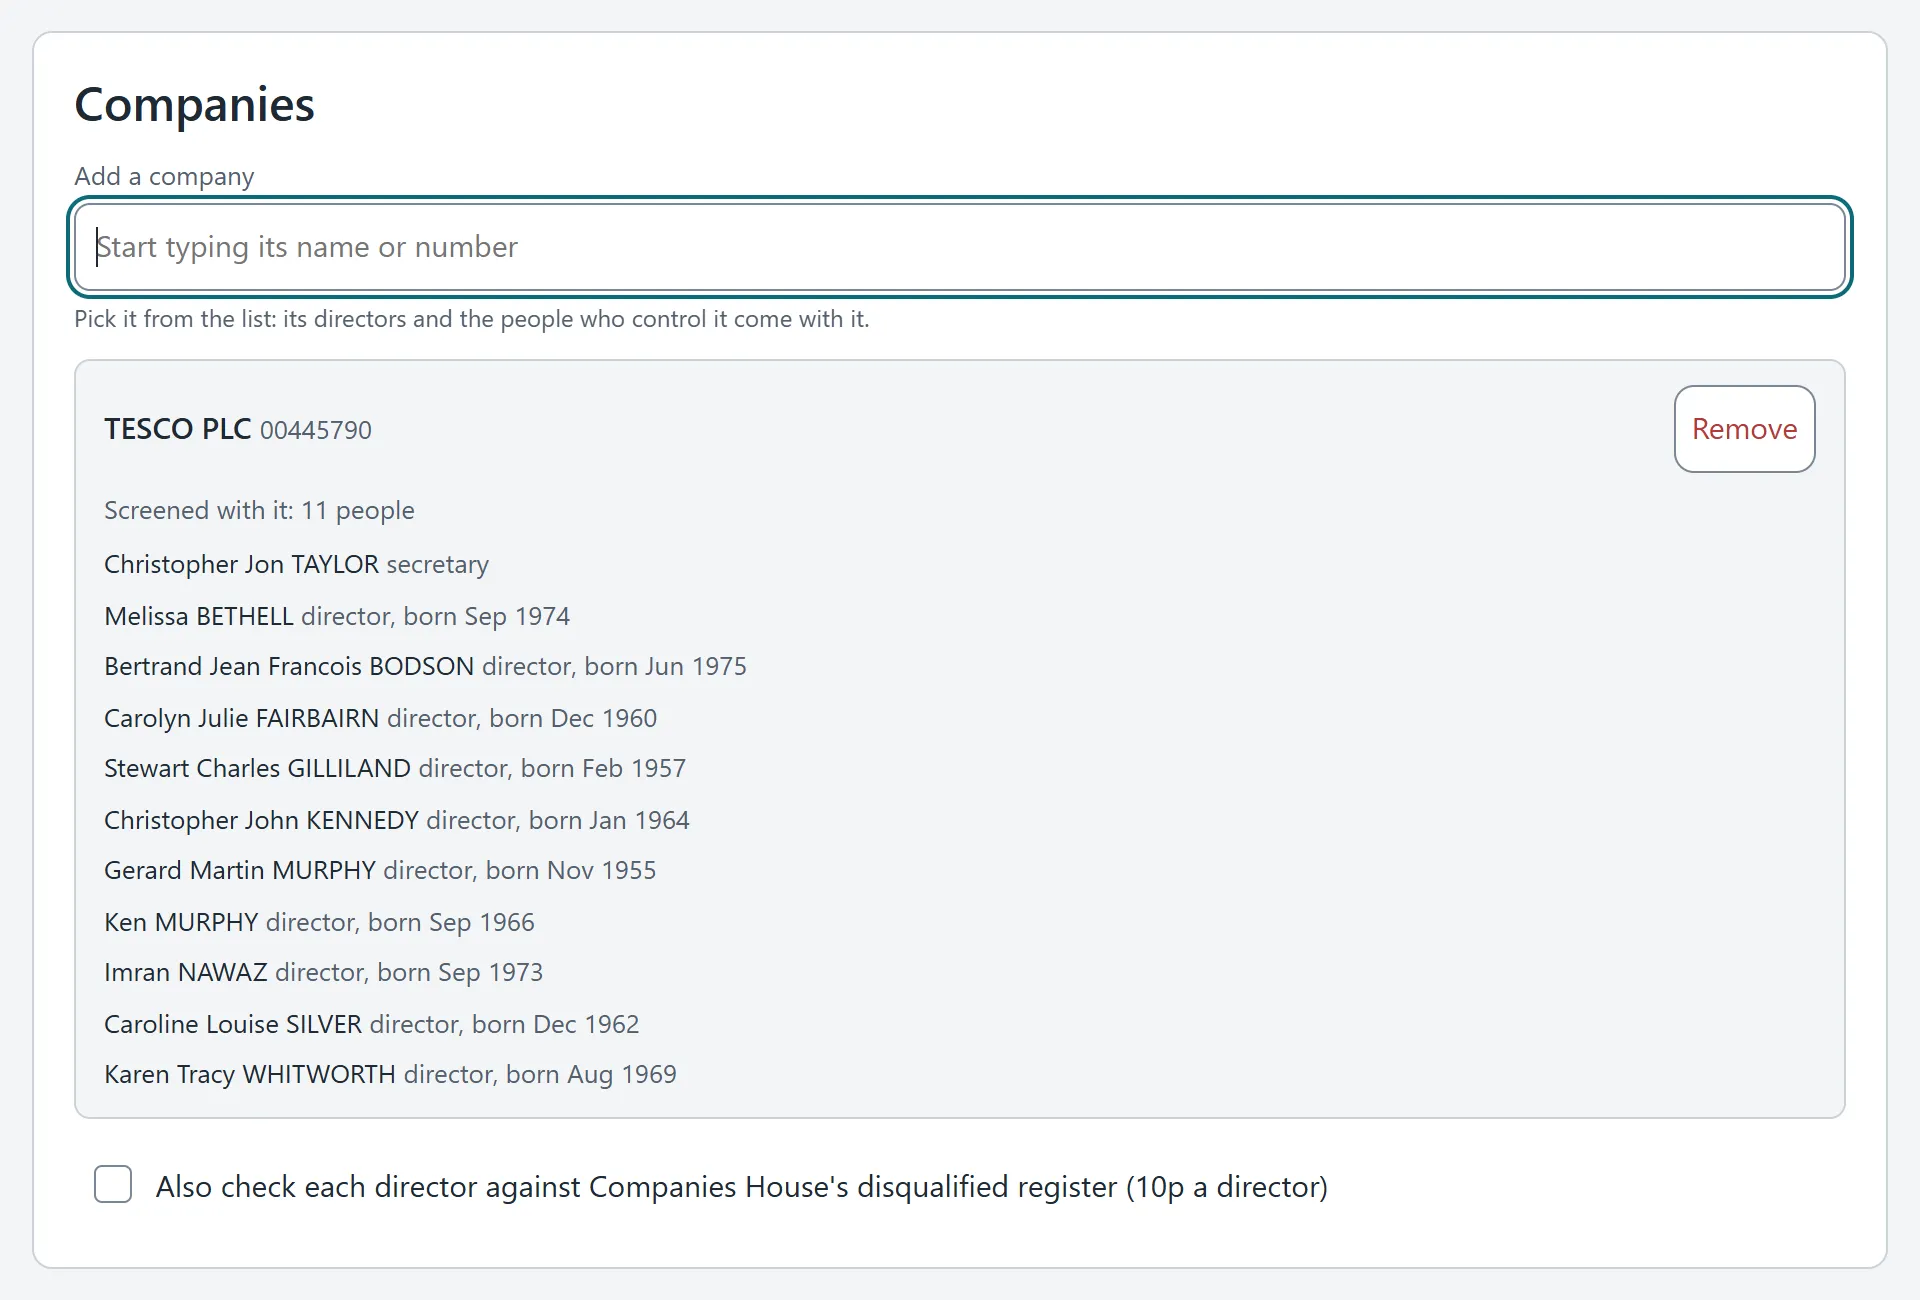The width and height of the screenshot is (1920, 1300).
Task: Select Christopher John KENNEDY row
Action: click(x=397, y=820)
